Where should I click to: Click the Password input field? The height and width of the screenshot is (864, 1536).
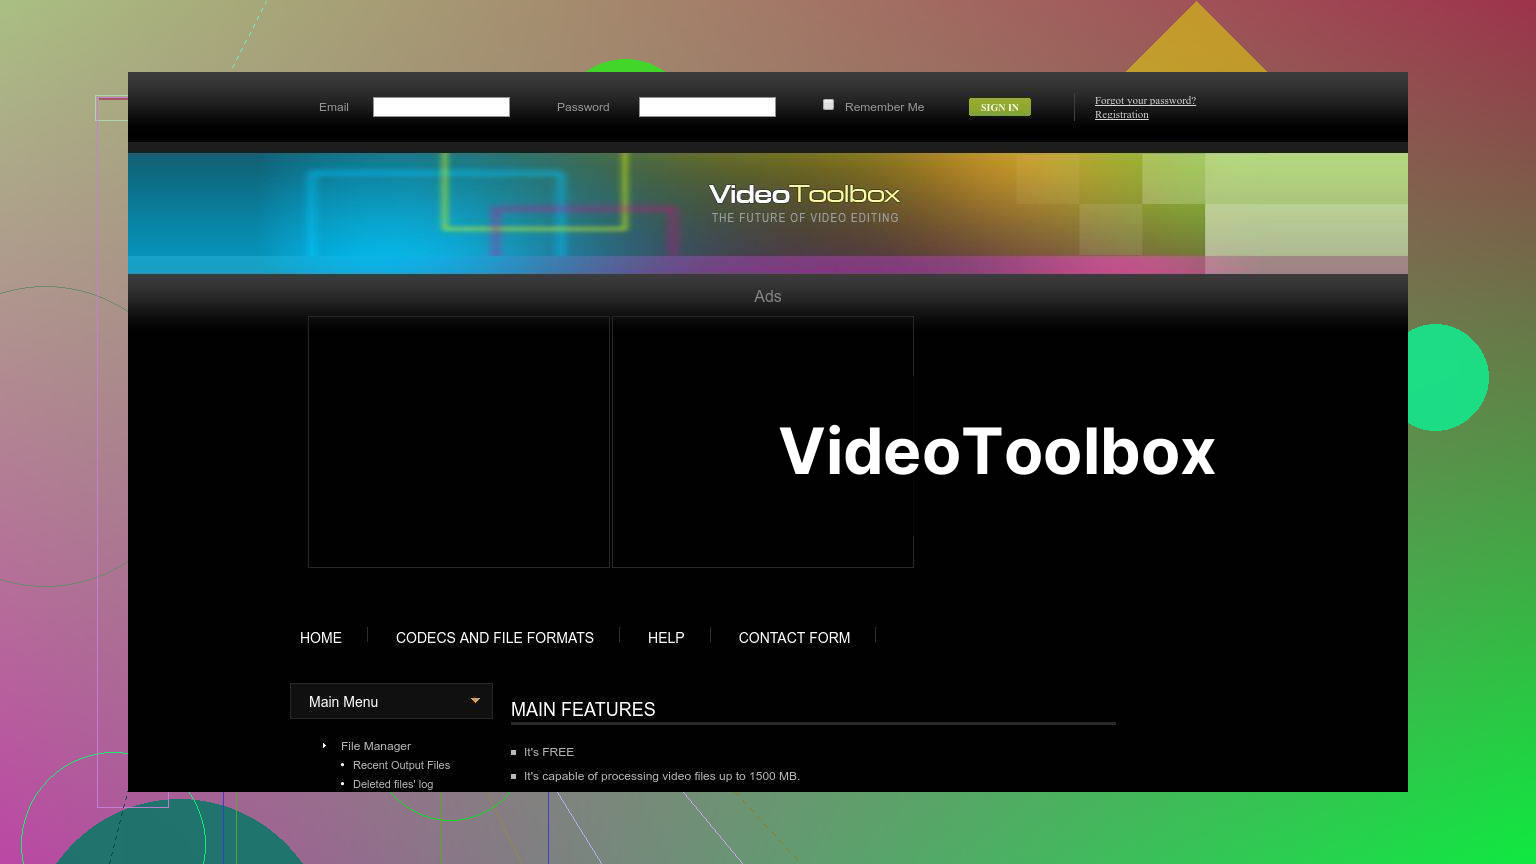point(707,107)
